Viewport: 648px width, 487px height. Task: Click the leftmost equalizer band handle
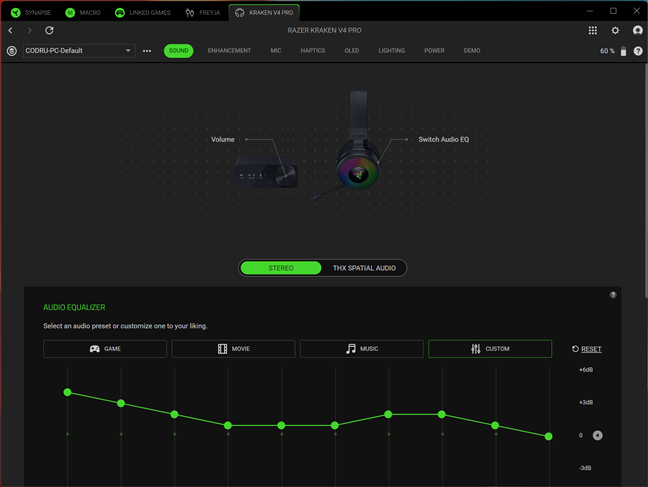click(68, 392)
